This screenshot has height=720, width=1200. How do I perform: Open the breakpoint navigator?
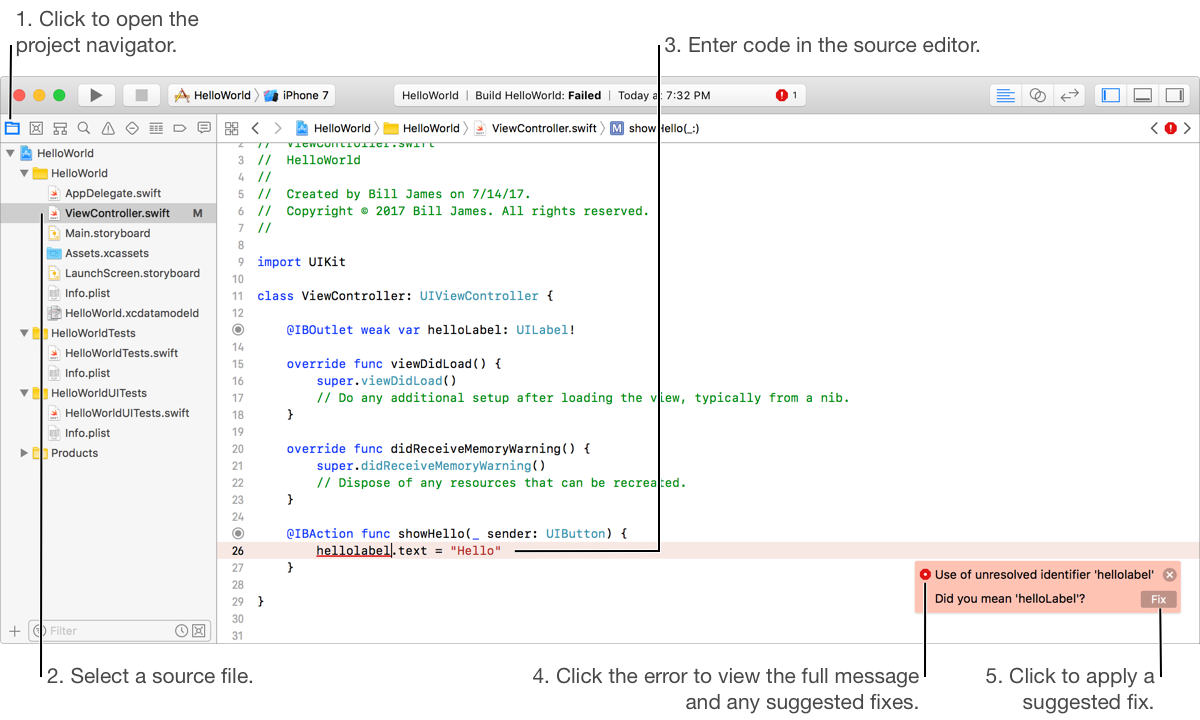(x=180, y=128)
